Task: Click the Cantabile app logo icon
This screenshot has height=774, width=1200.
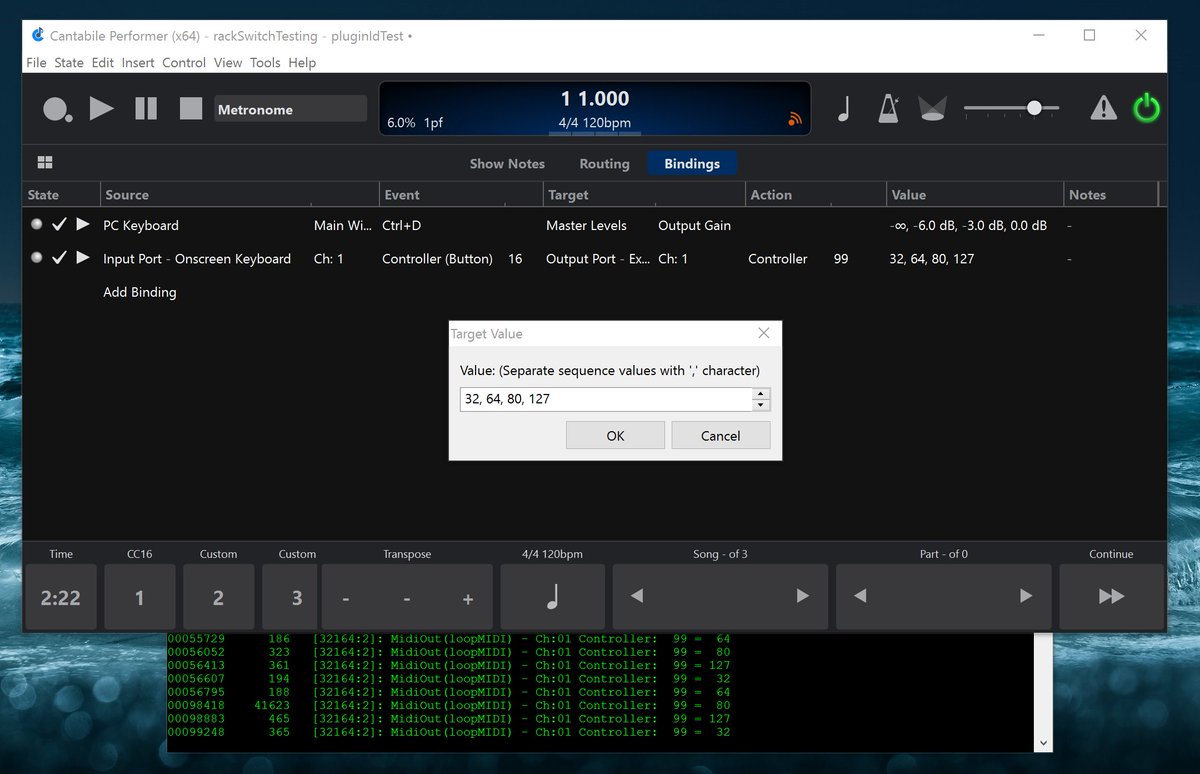Action: [38, 35]
